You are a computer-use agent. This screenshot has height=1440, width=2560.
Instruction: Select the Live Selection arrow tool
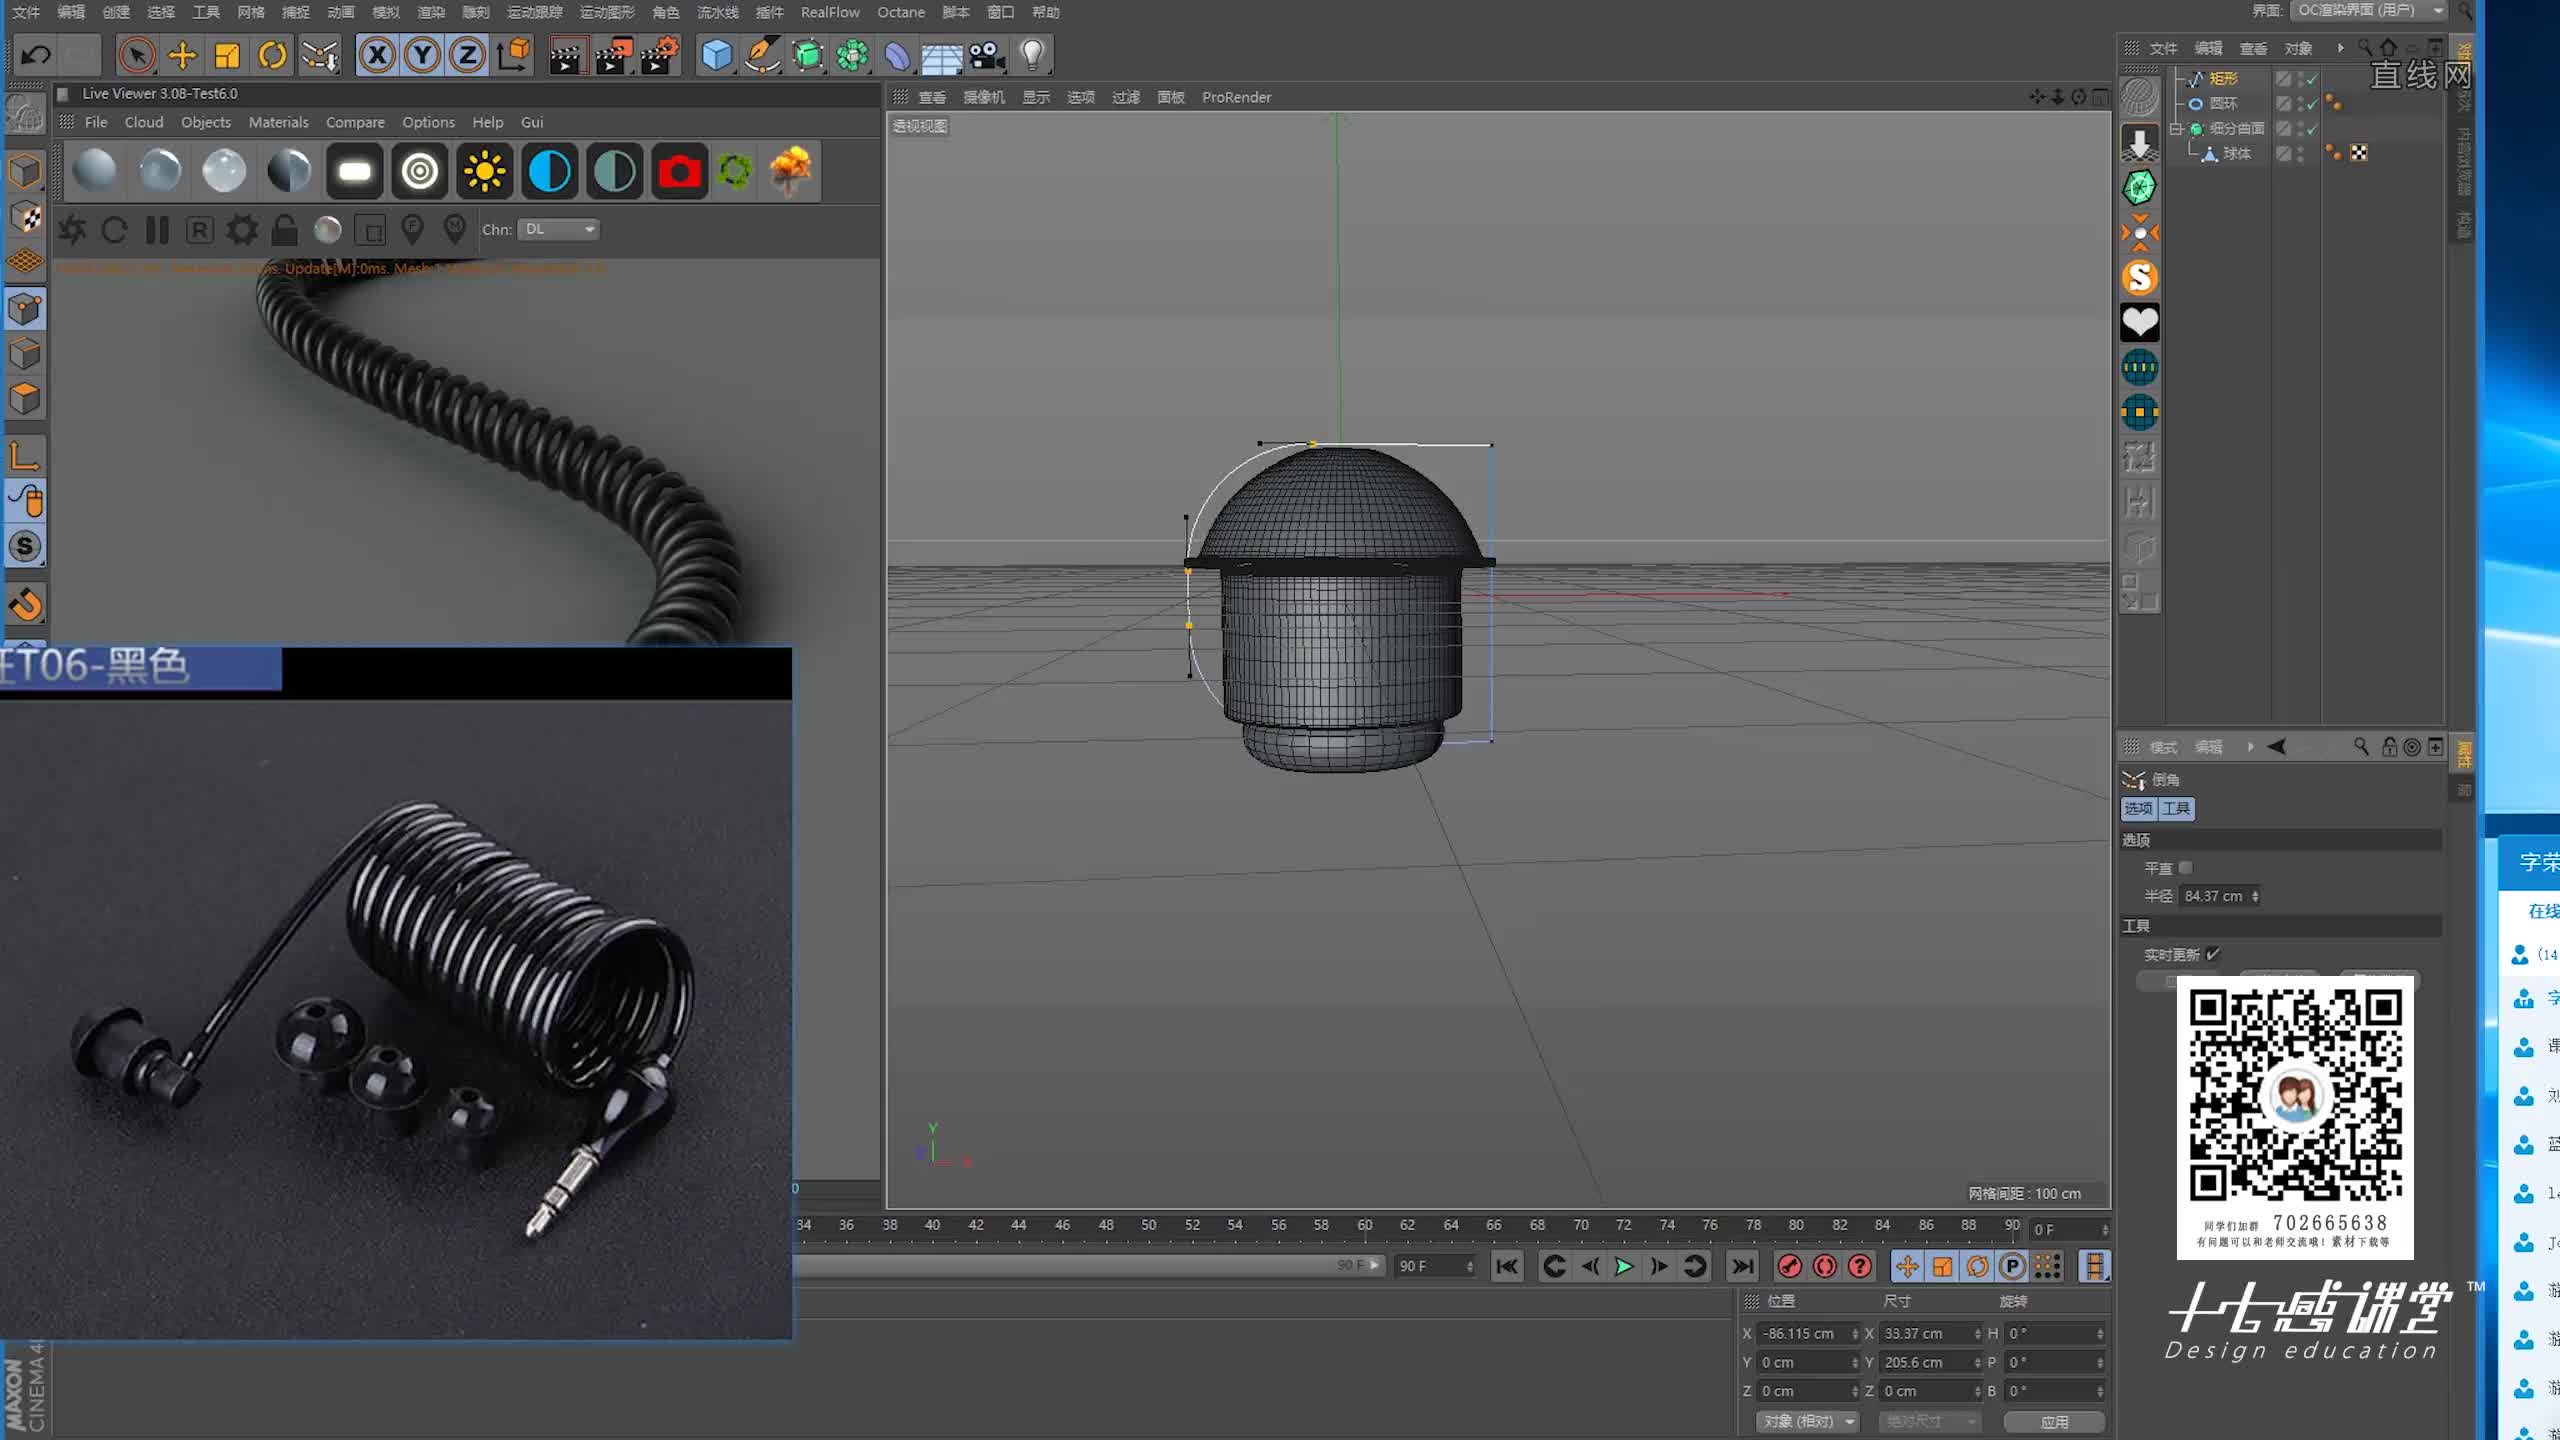(x=137, y=55)
